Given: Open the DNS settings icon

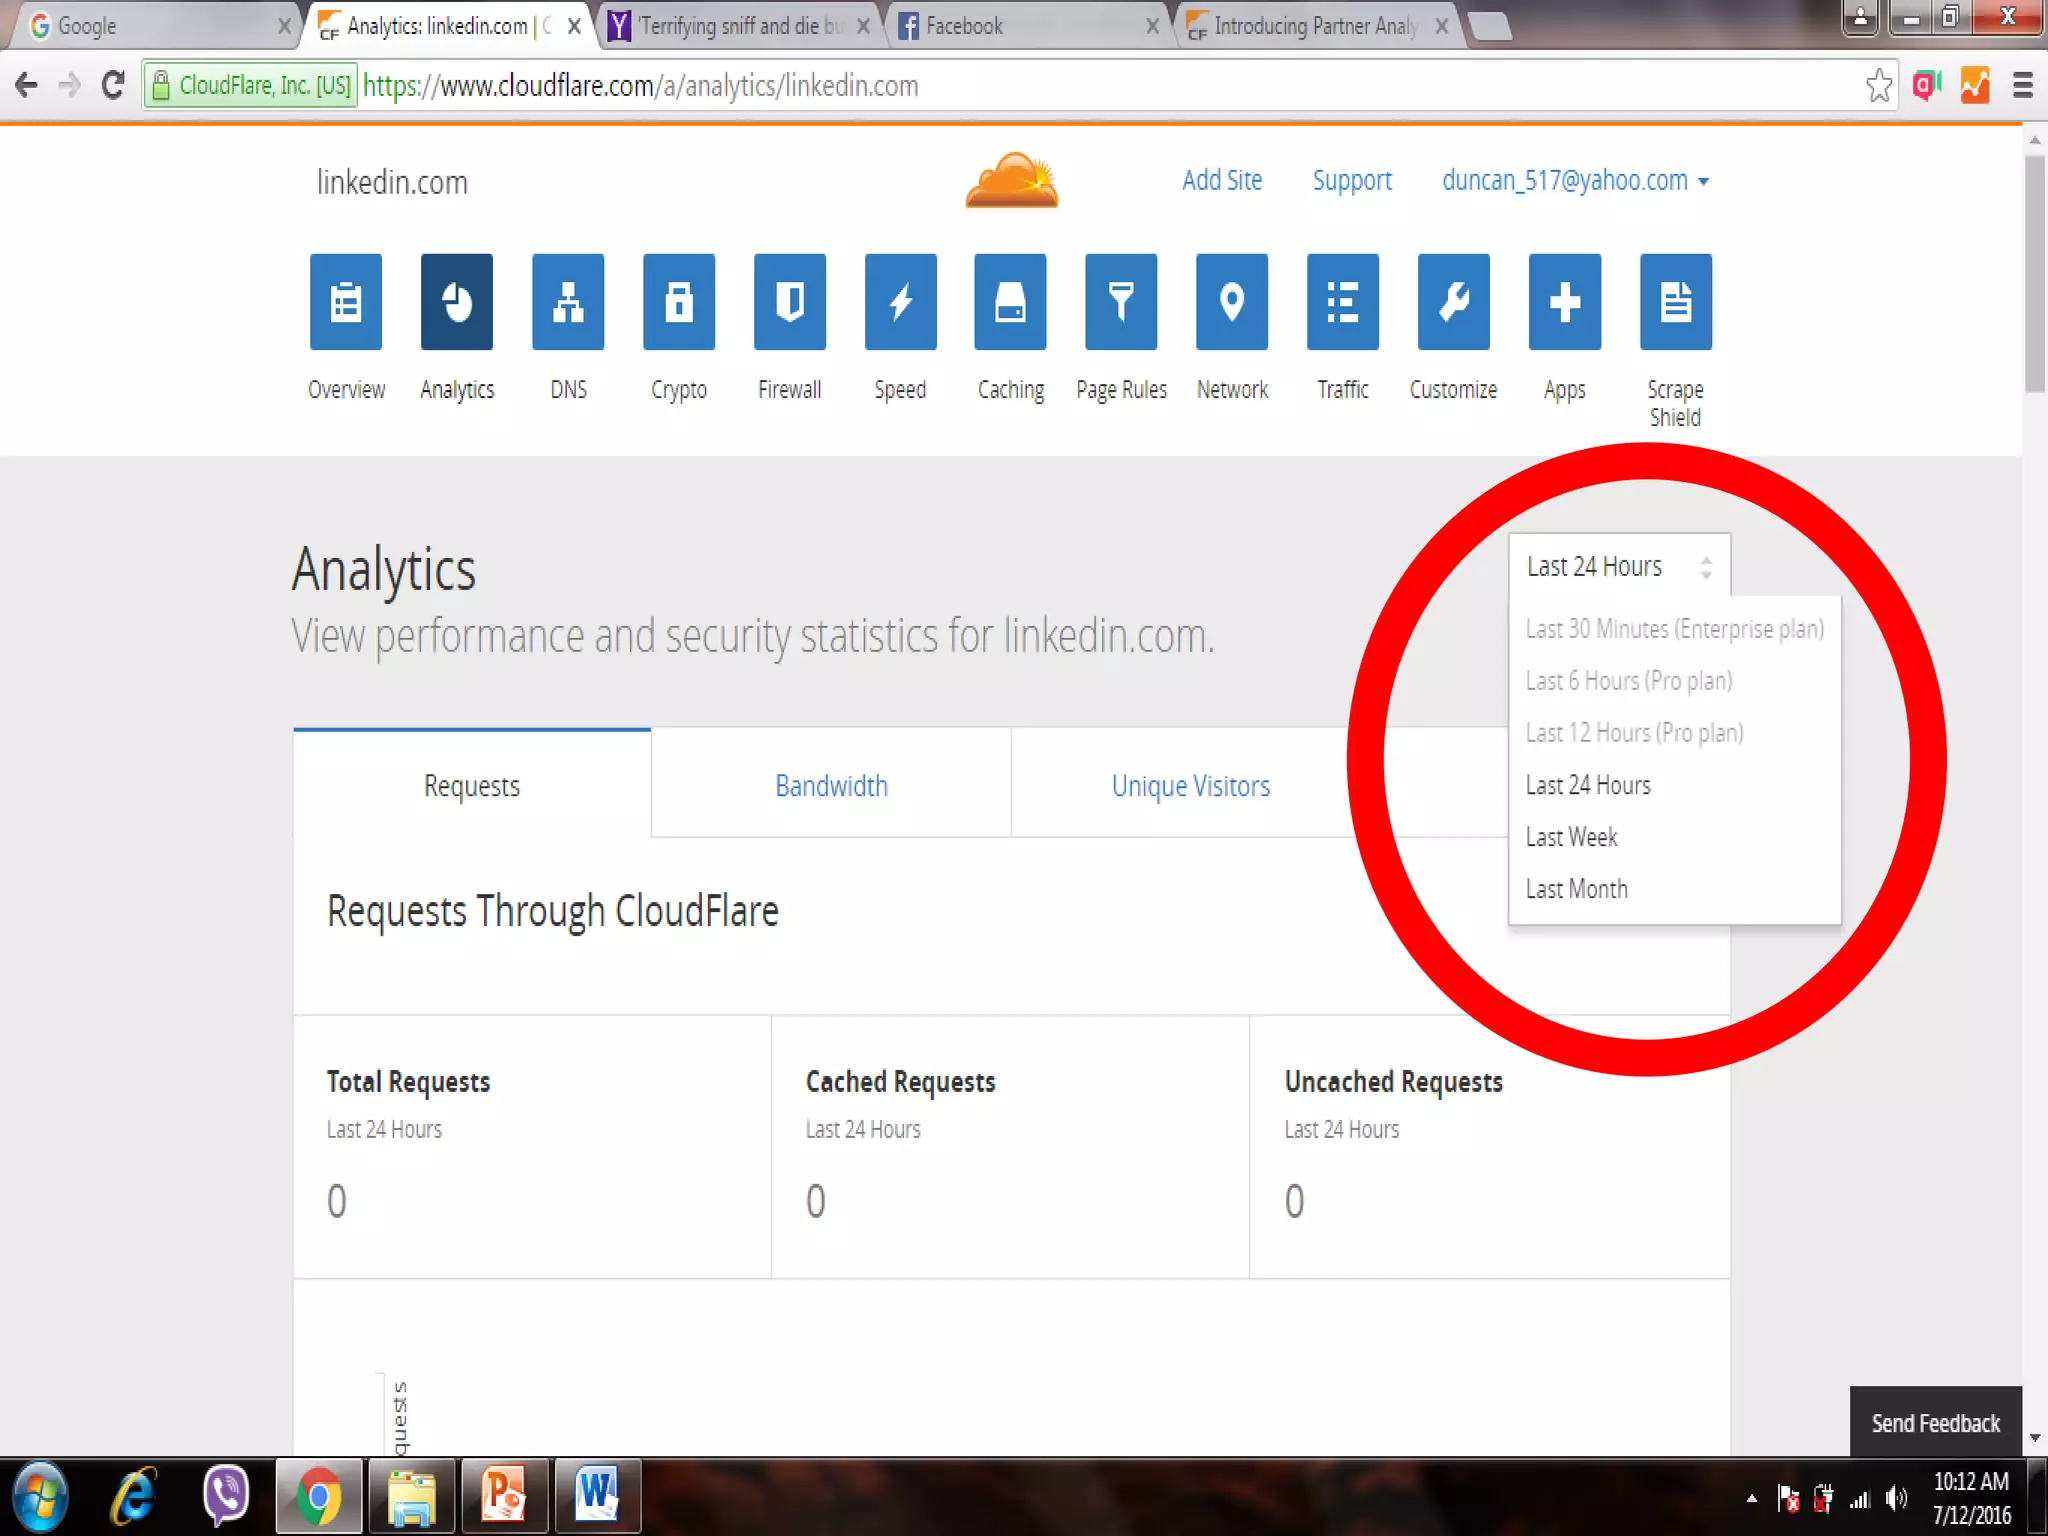Looking at the screenshot, I should 568,302.
